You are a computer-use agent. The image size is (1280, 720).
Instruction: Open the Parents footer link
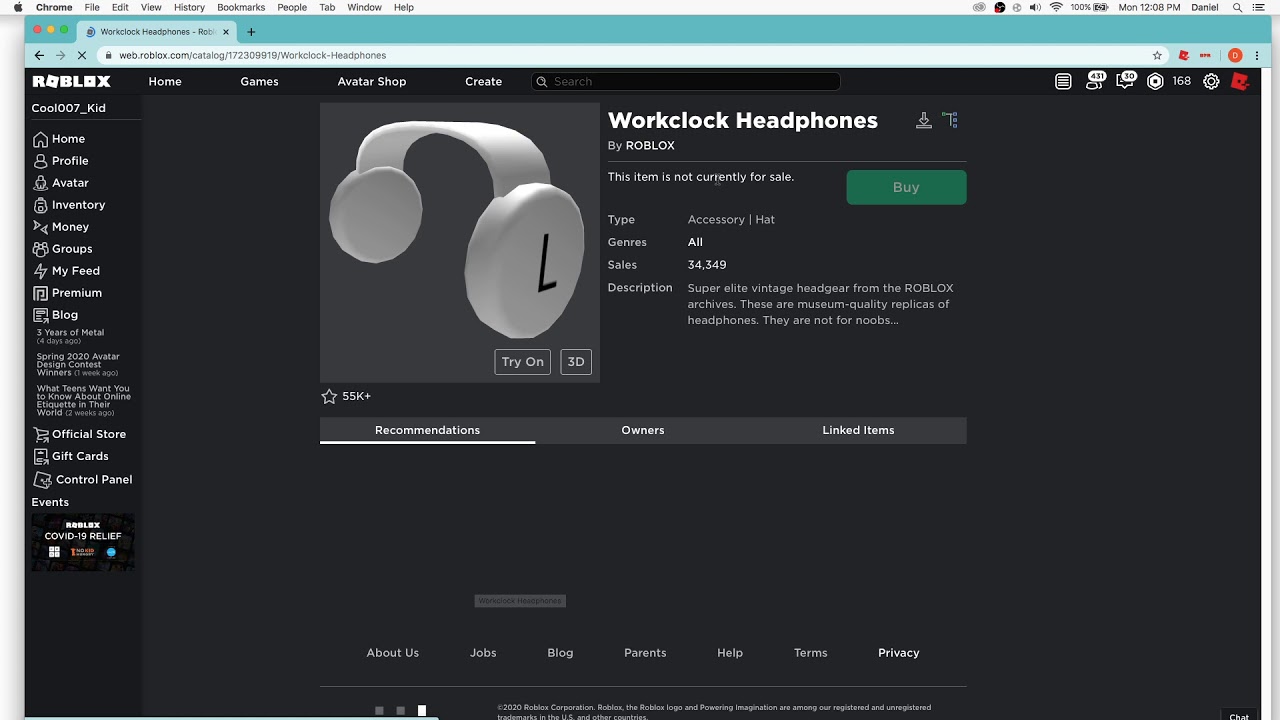click(x=645, y=653)
